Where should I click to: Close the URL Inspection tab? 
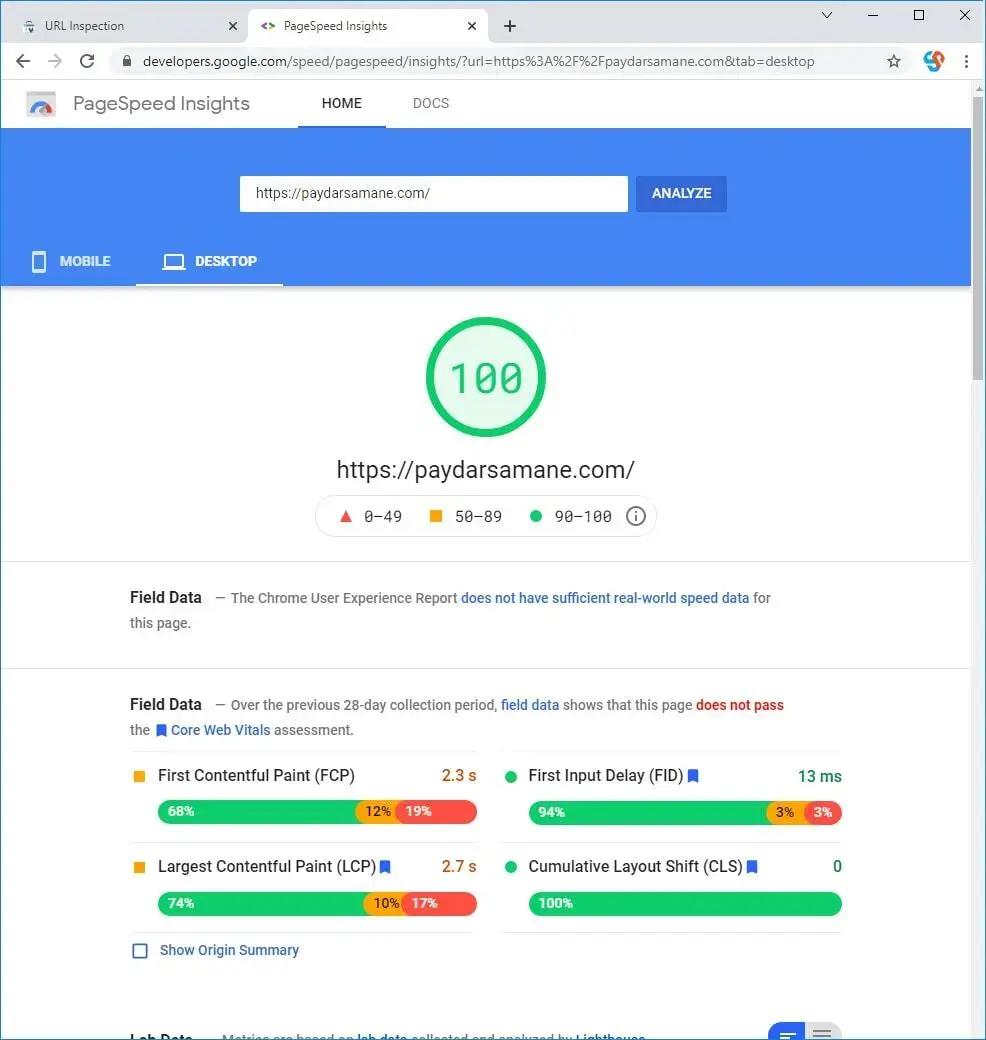tap(233, 26)
